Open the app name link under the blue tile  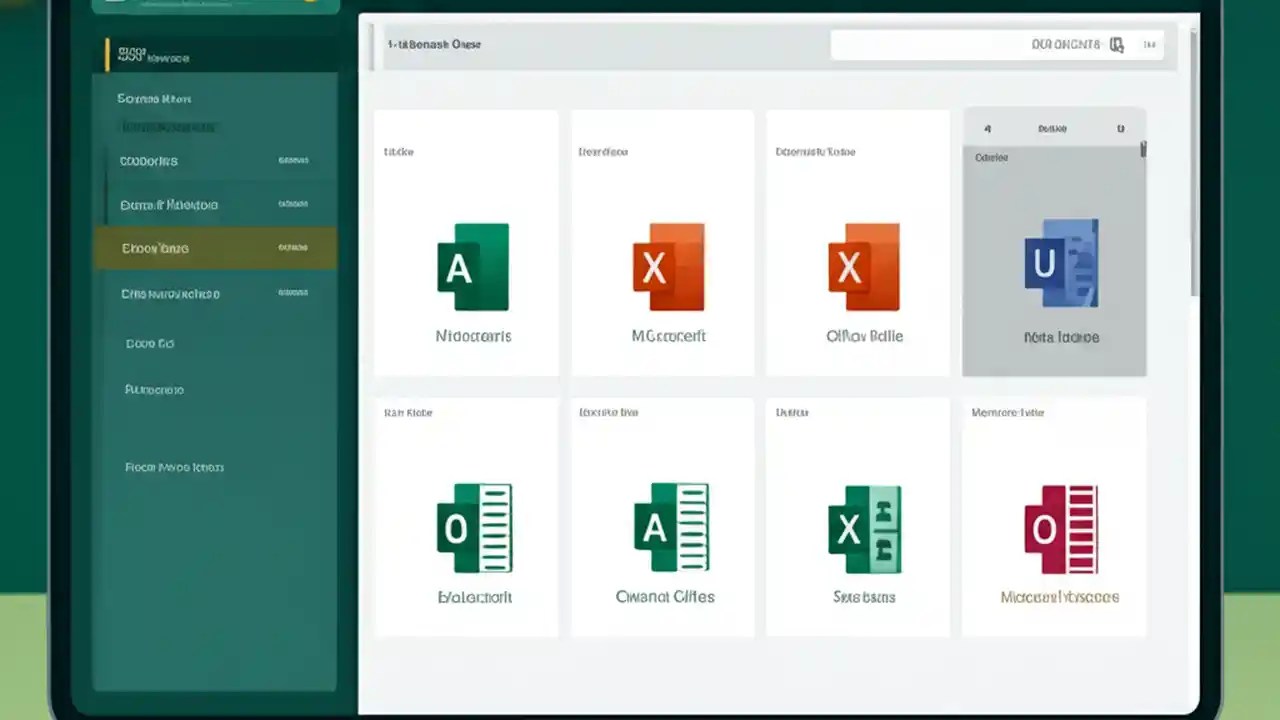click(1061, 337)
